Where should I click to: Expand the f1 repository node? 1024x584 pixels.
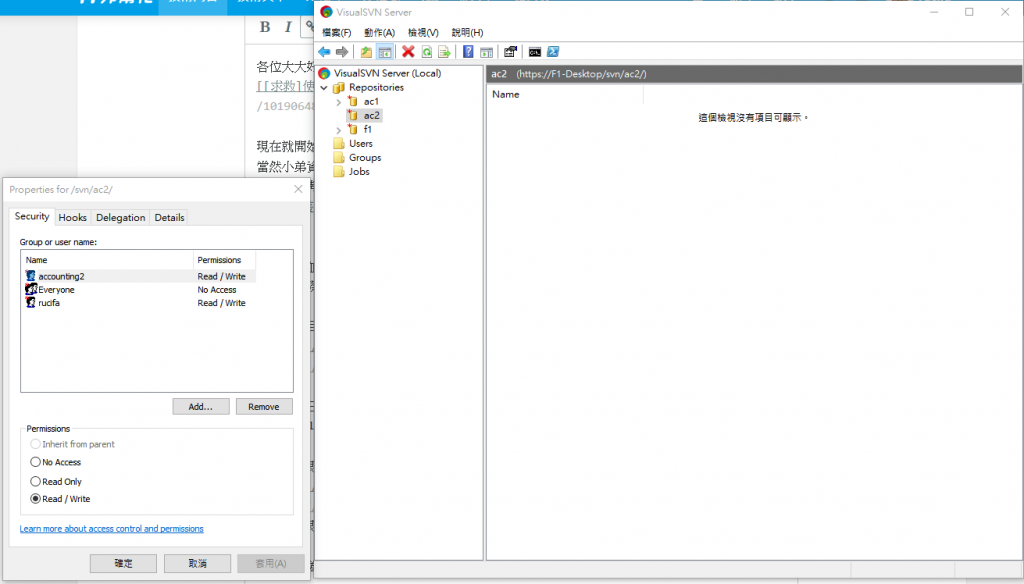[338, 130]
